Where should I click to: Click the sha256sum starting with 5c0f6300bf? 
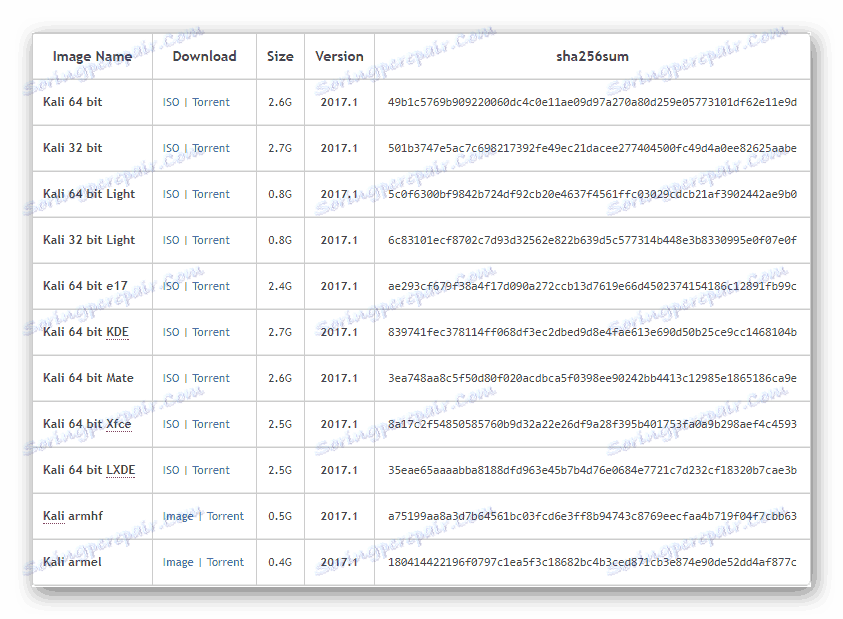(x=592, y=194)
